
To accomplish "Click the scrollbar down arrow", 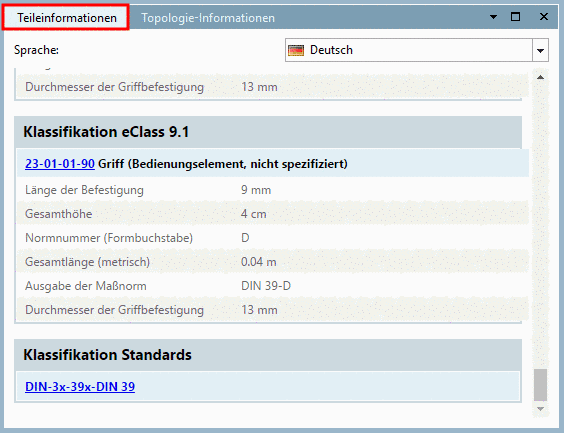I will click(540, 409).
